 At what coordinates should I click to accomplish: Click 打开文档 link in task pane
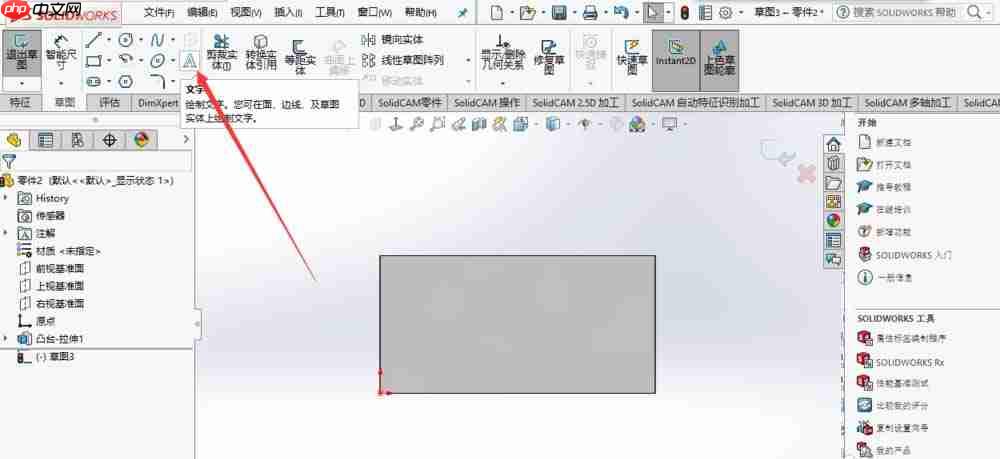(893, 164)
